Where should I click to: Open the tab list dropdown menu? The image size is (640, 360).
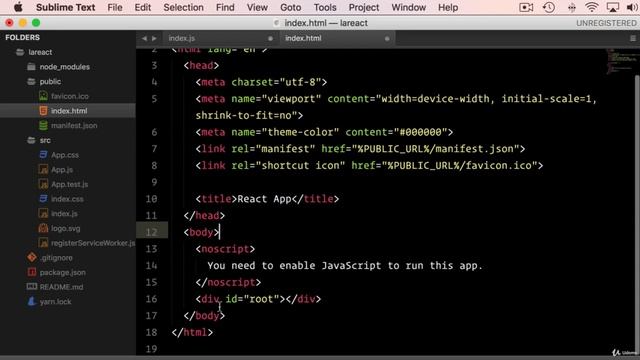[x=633, y=38]
